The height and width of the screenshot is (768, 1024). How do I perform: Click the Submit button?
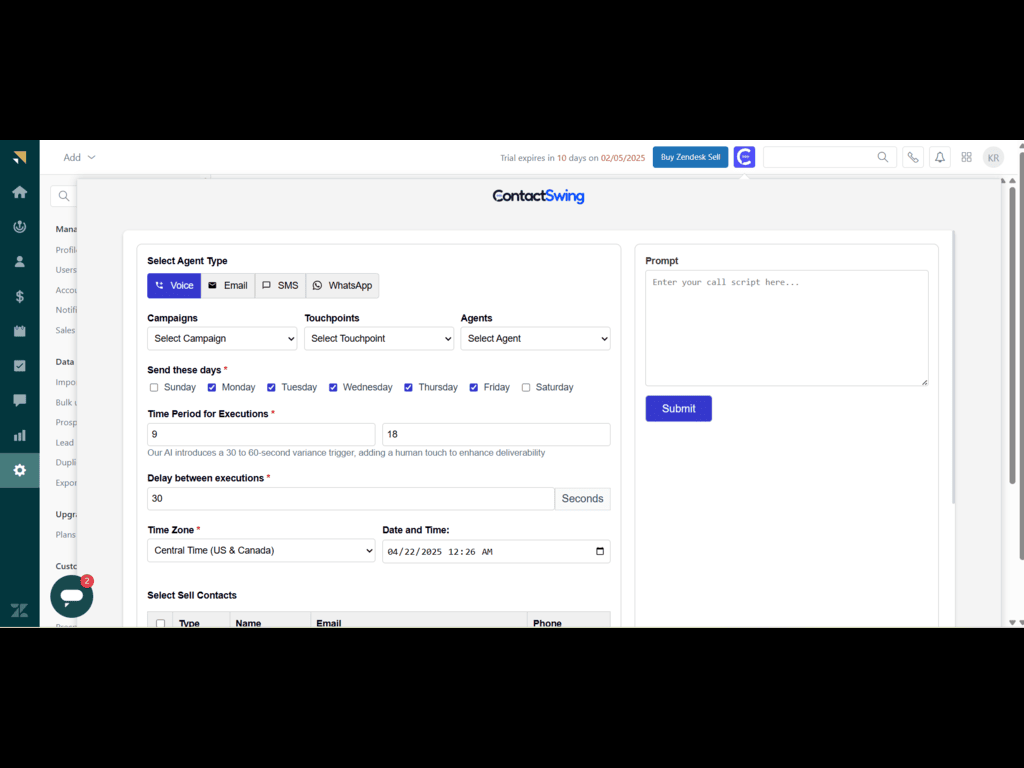click(x=678, y=408)
